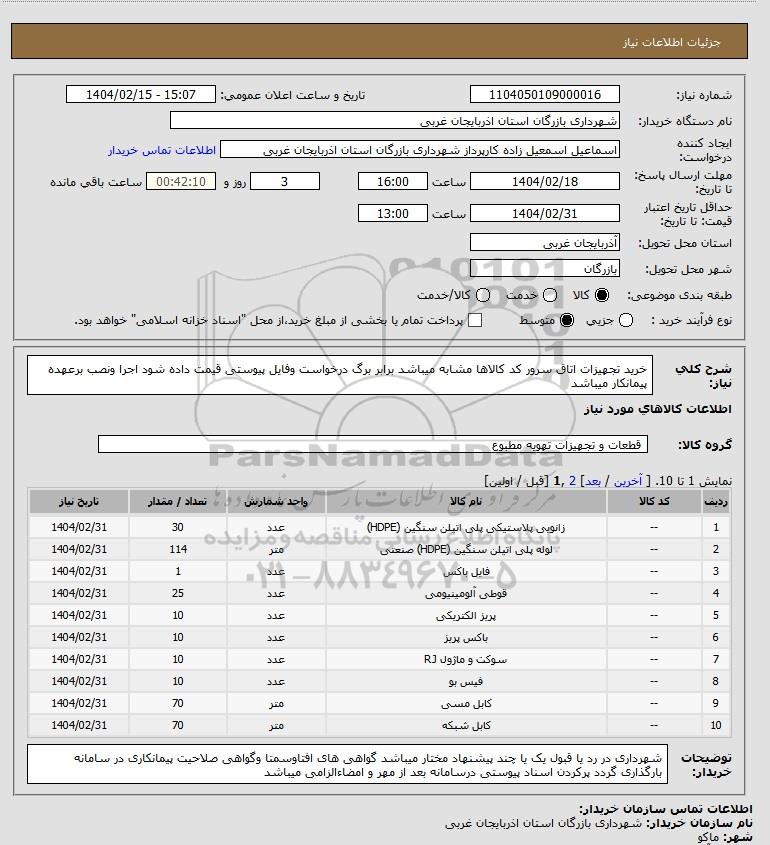The height and width of the screenshot is (845, 770).
Task: Click item name فایل باکس
Action: [x=466, y=571]
